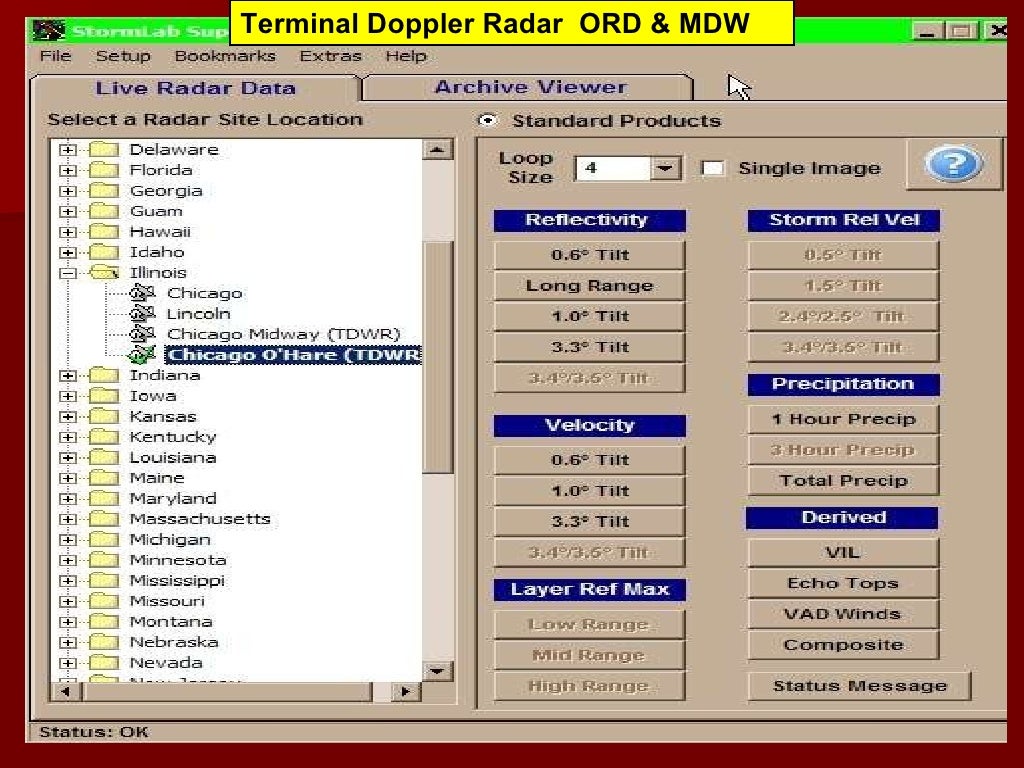Open the Help menu
The image size is (1024, 768).
[x=406, y=56]
